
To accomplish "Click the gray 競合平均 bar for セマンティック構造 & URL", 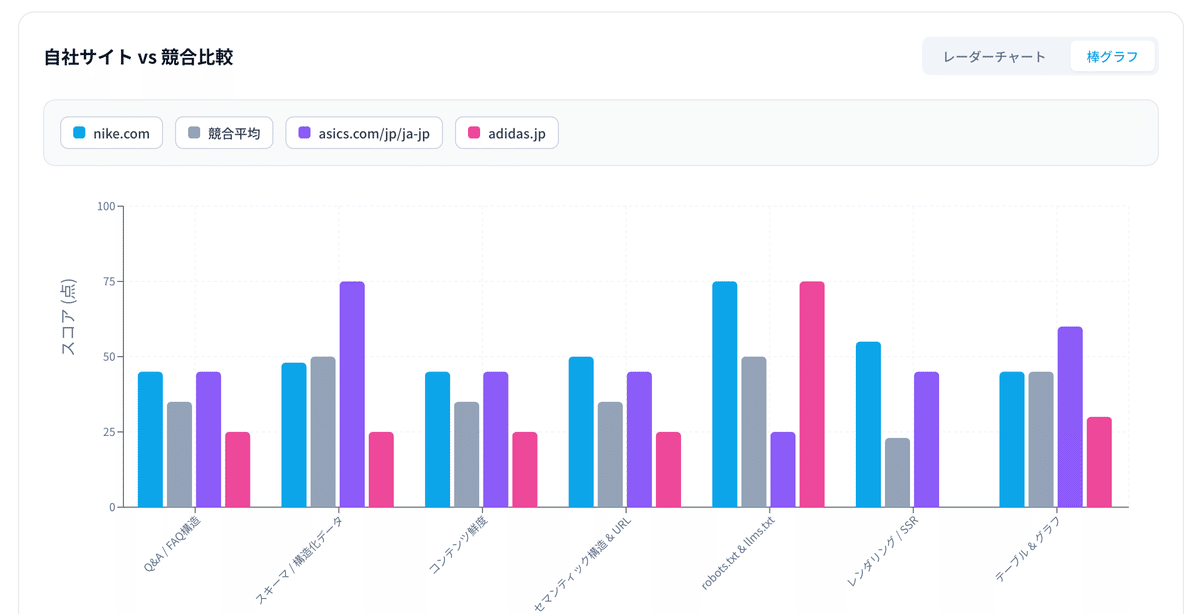I will pyautogui.click(x=610, y=454).
